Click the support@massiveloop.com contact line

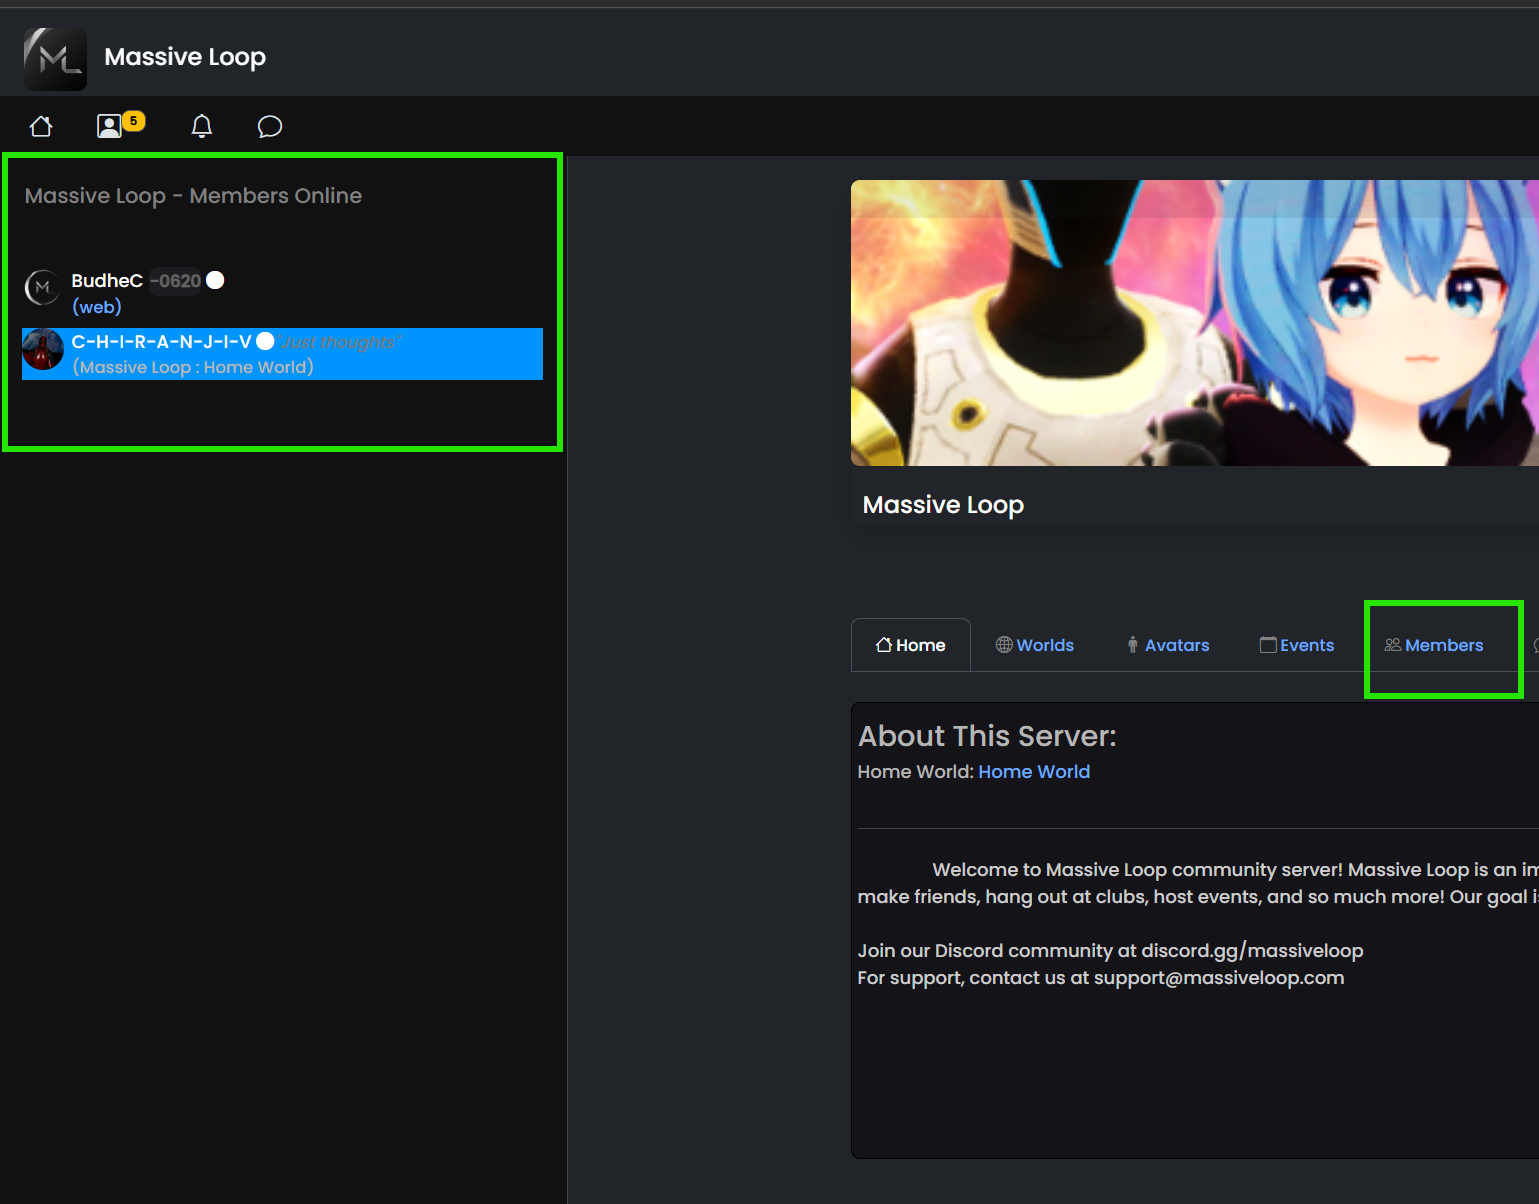(1101, 978)
